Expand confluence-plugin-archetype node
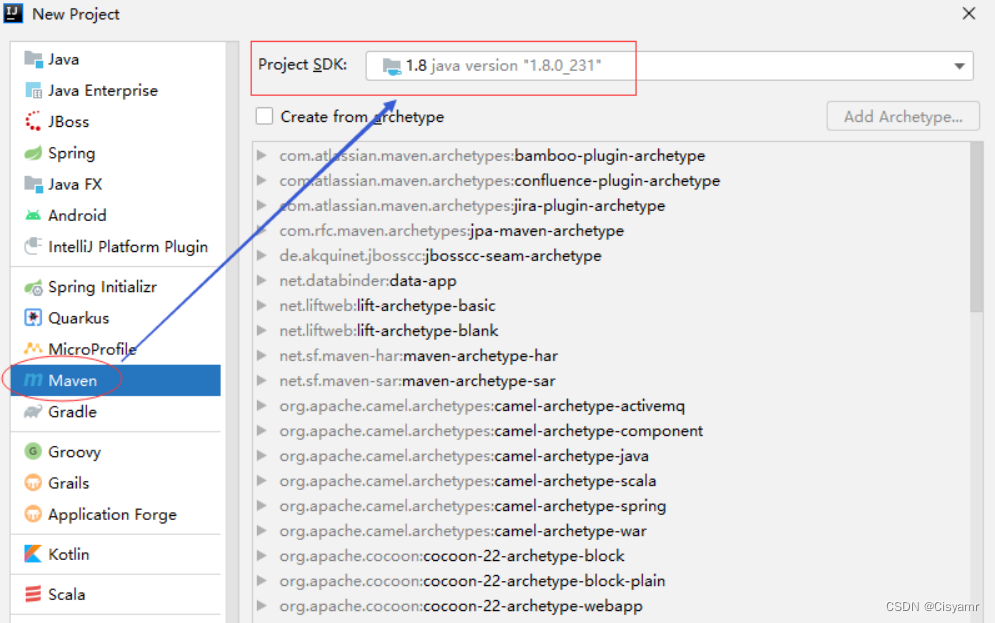 pos(261,181)
